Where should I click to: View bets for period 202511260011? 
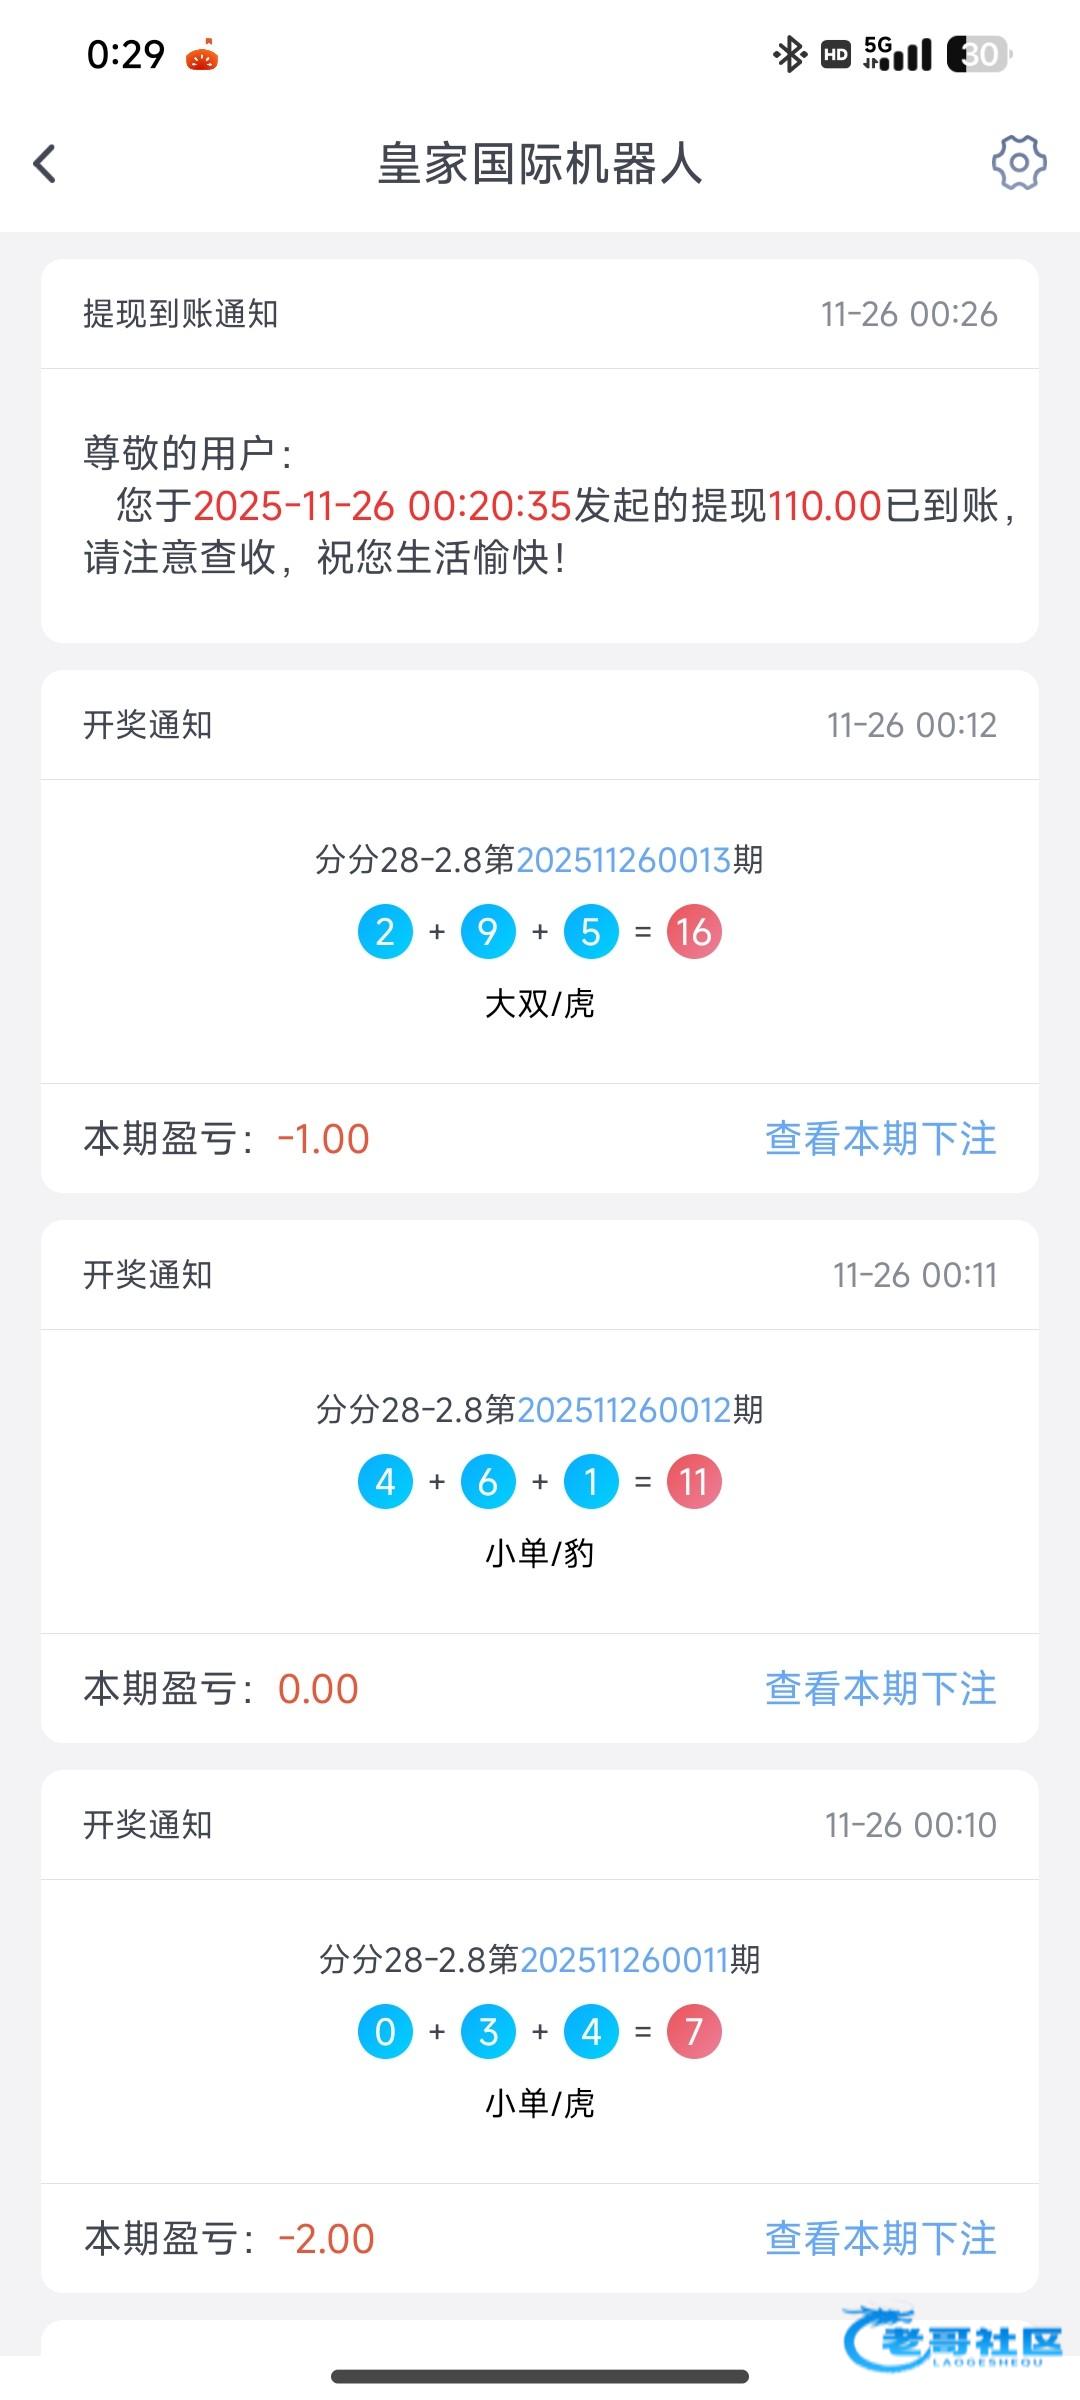[x=880, y=2239]
